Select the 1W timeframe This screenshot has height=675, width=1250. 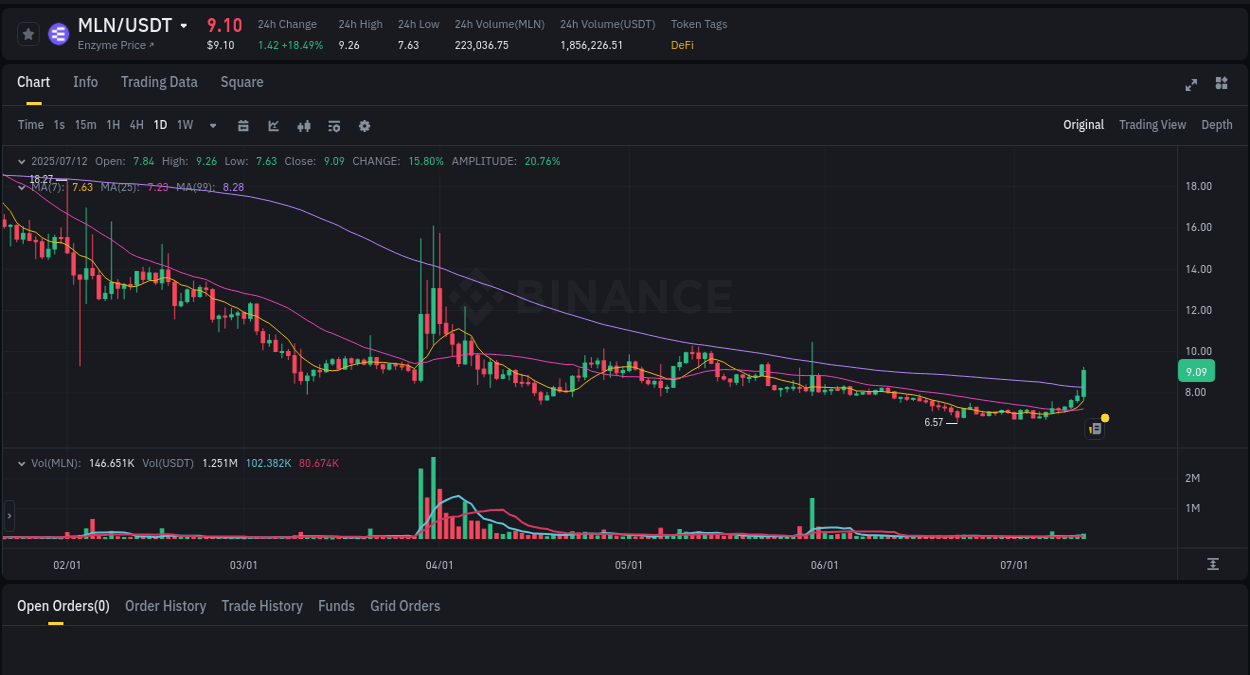pos(184,126)
